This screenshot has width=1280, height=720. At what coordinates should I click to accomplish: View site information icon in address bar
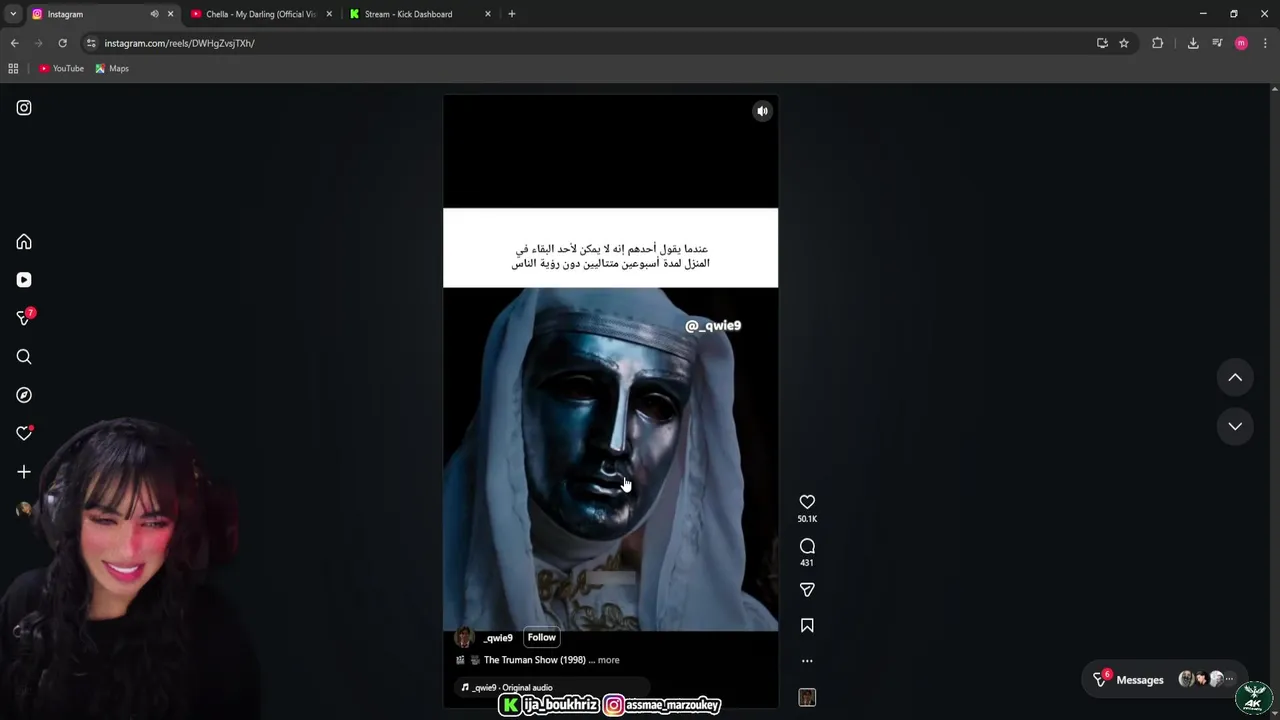point(91,43)
